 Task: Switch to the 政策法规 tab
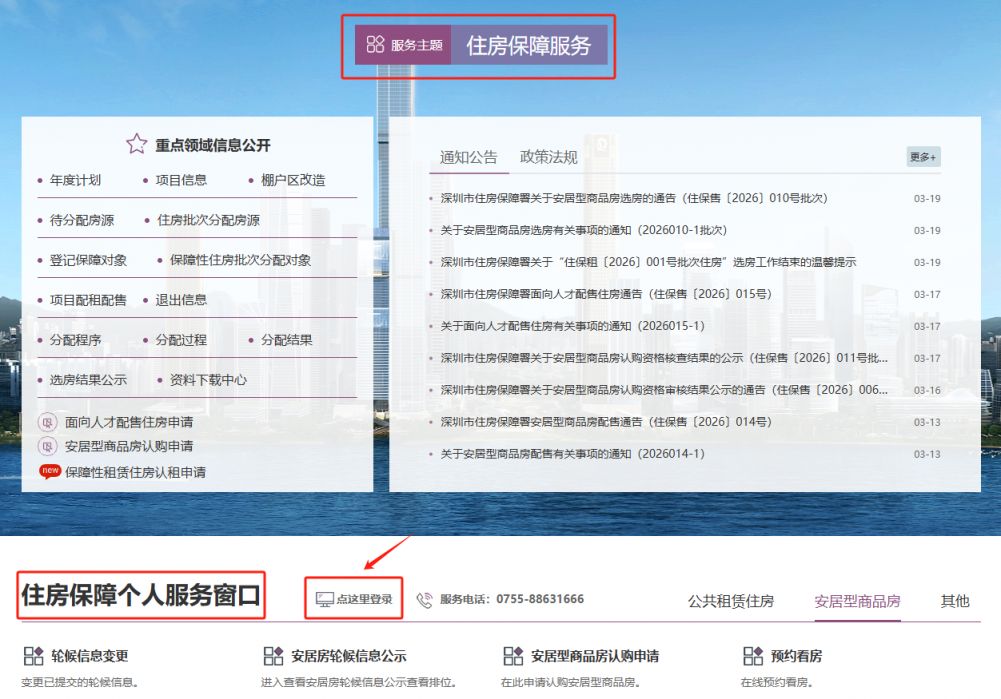coord(546,156)
